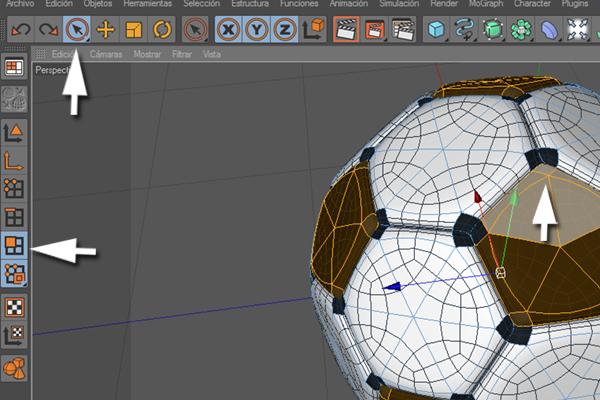Image resolution: width=600 pixels, height=400 pixels.
Task: Open the Render to Picture Viewer flyout
Action: point(375,29)
